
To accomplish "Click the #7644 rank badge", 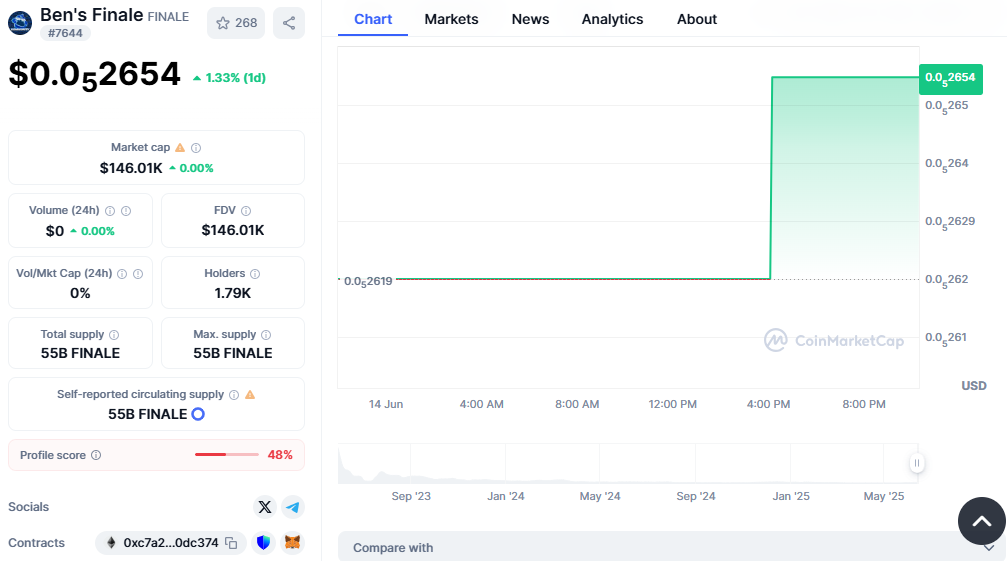I will (x=66, y=33).
